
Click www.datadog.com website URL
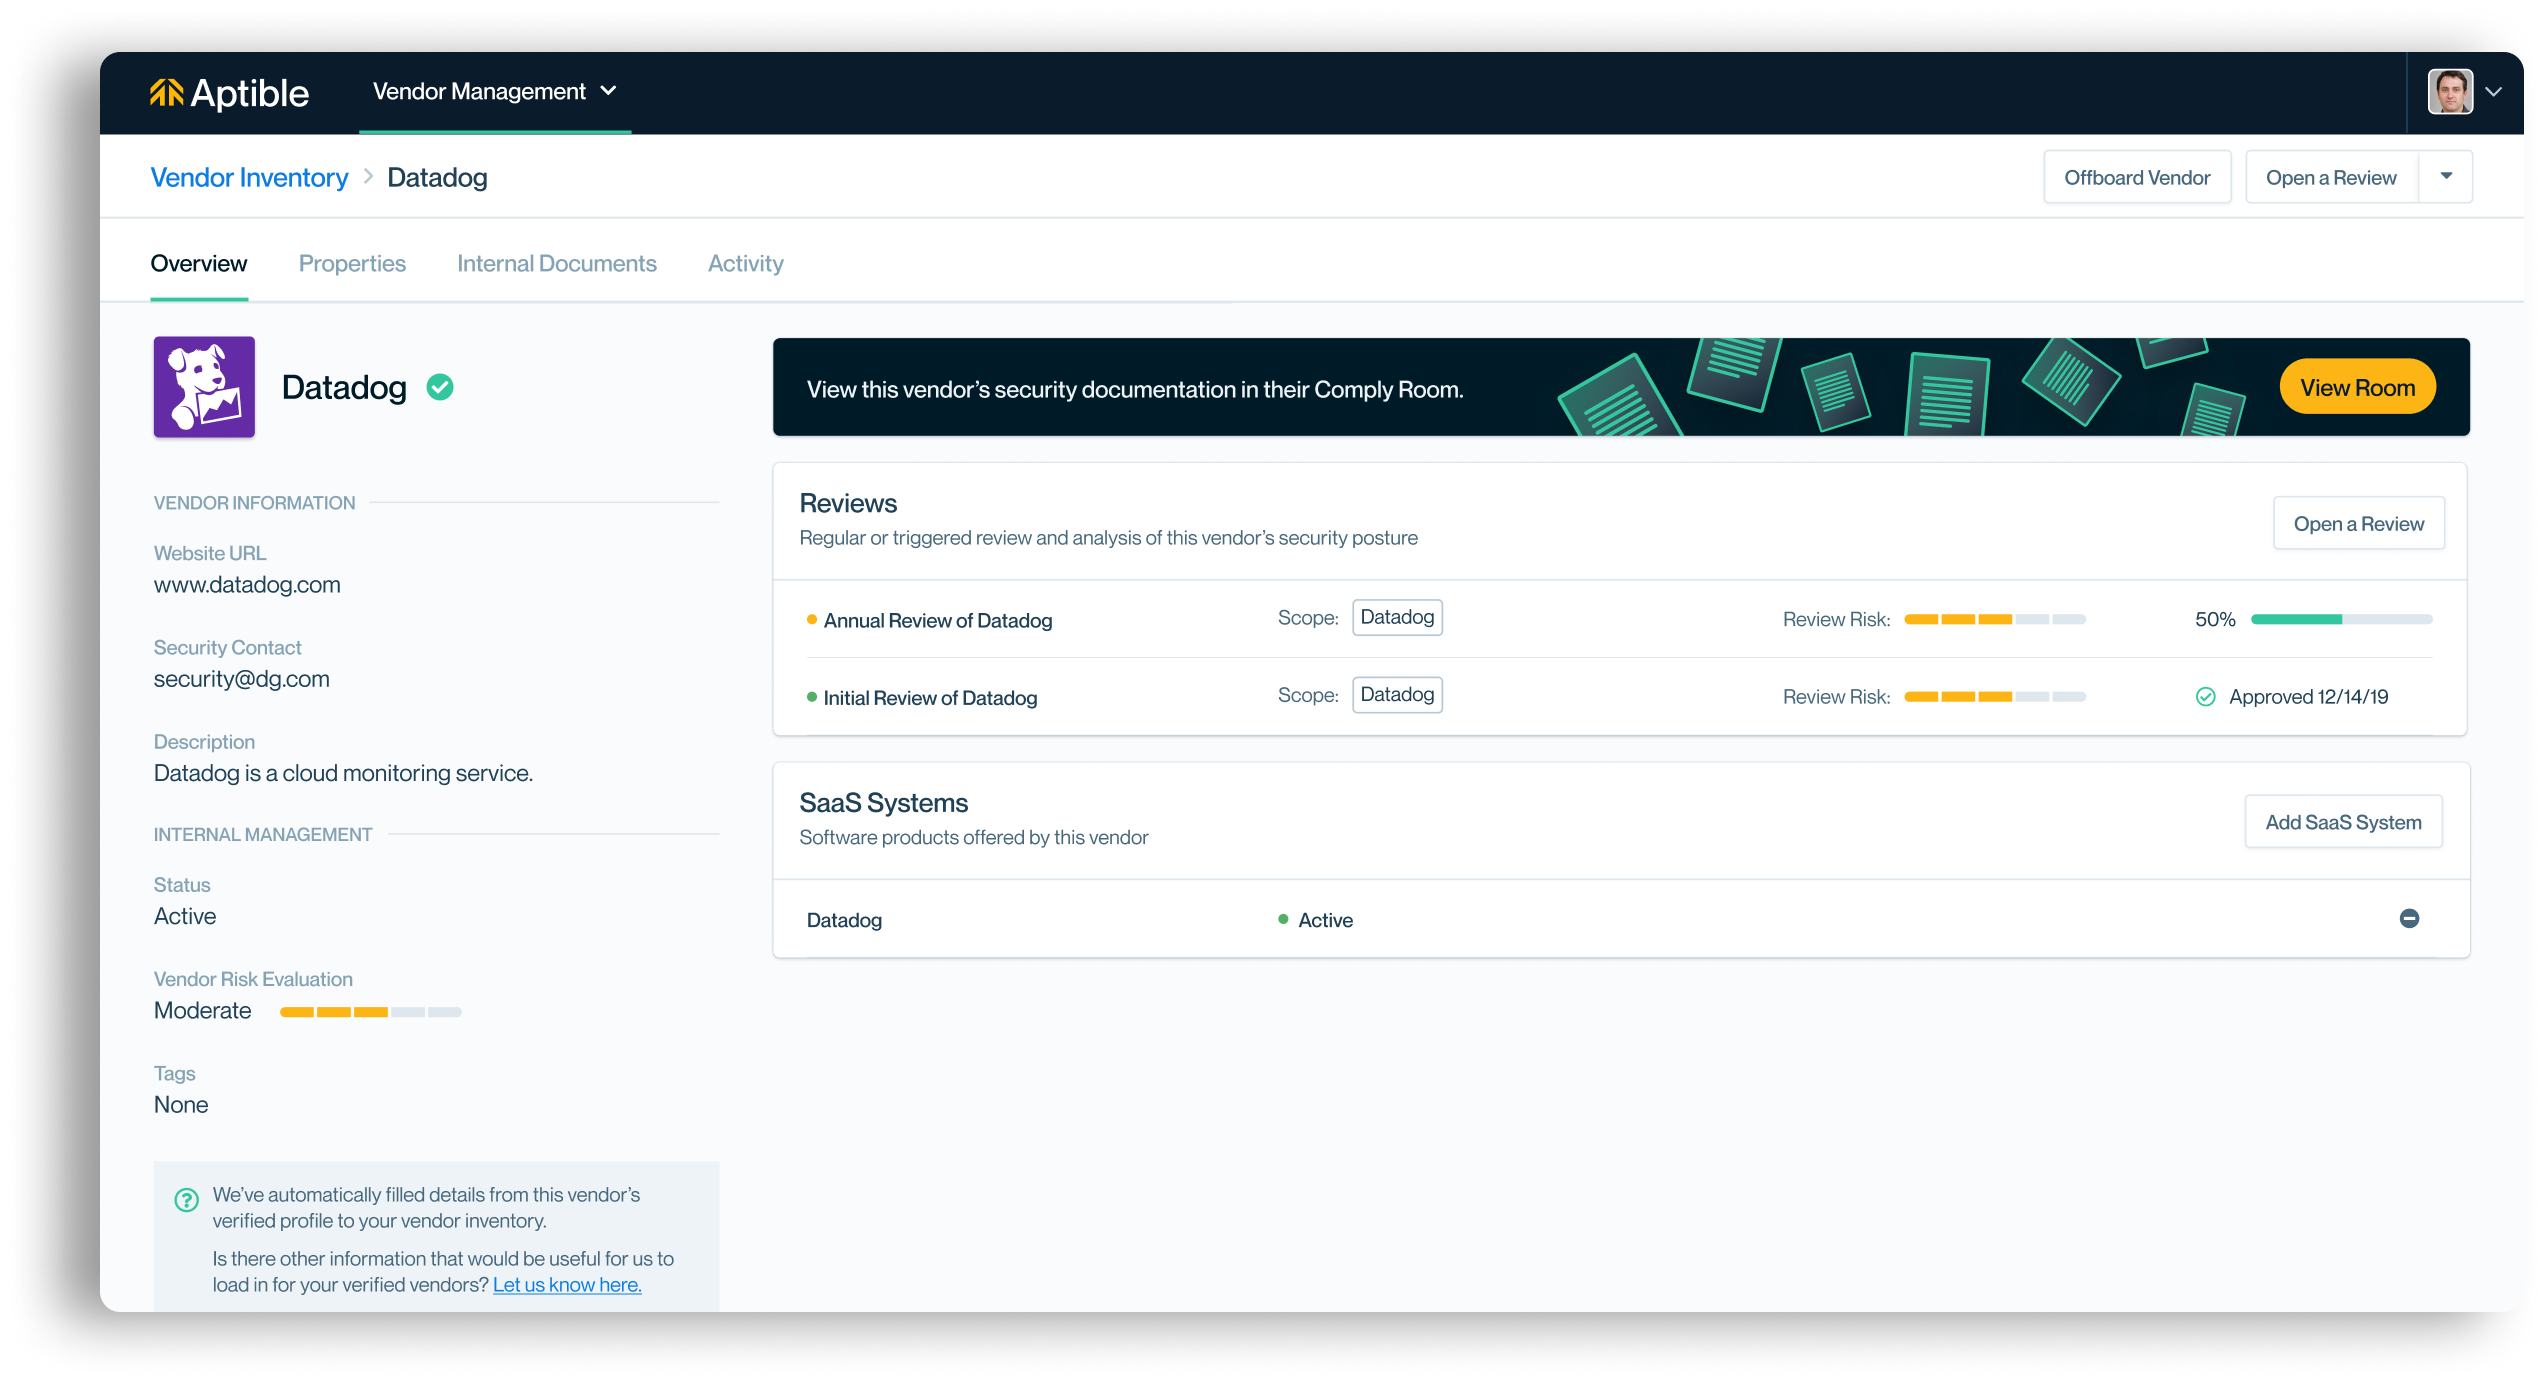247,585
